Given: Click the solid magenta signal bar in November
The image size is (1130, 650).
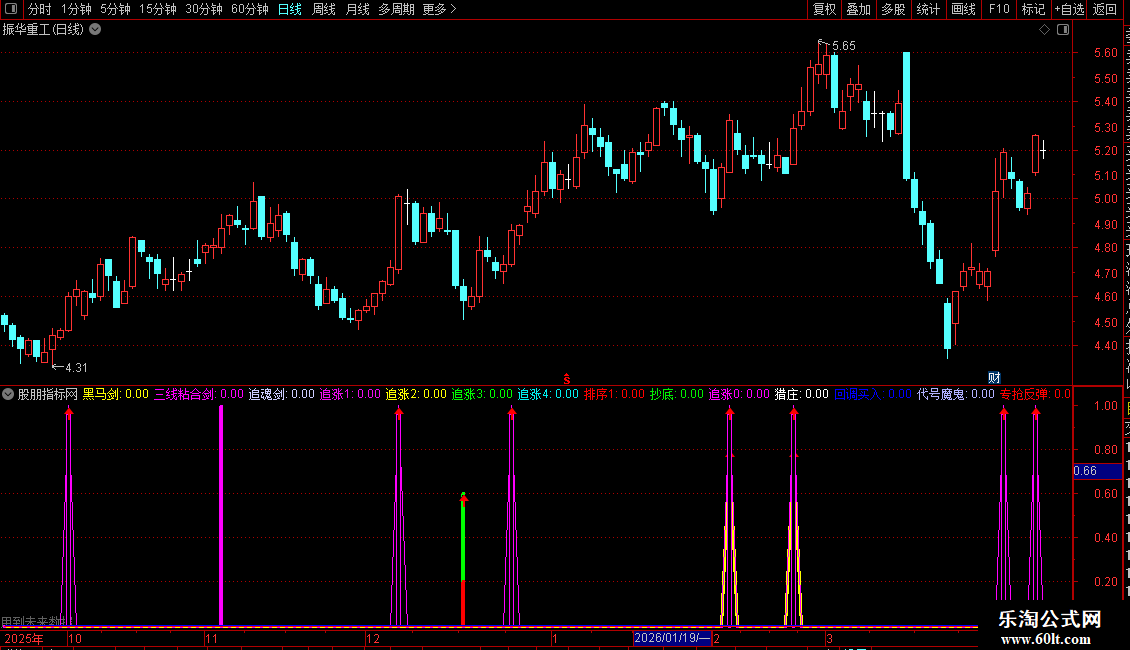Looking at the screenshot, I should pos(221,515).
